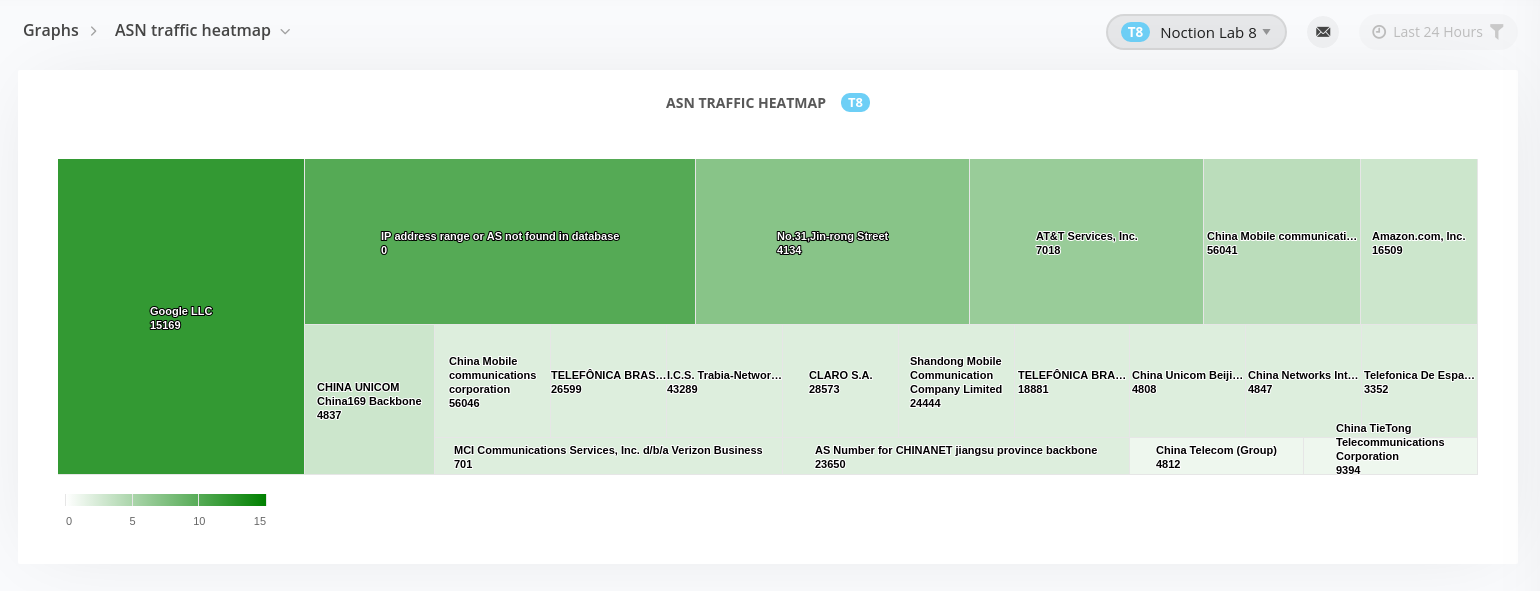1540x591 pixels.
Task: Select the MCI Communications Verizon Business tile
Action: pyautogui.click(x=607, y=456)
